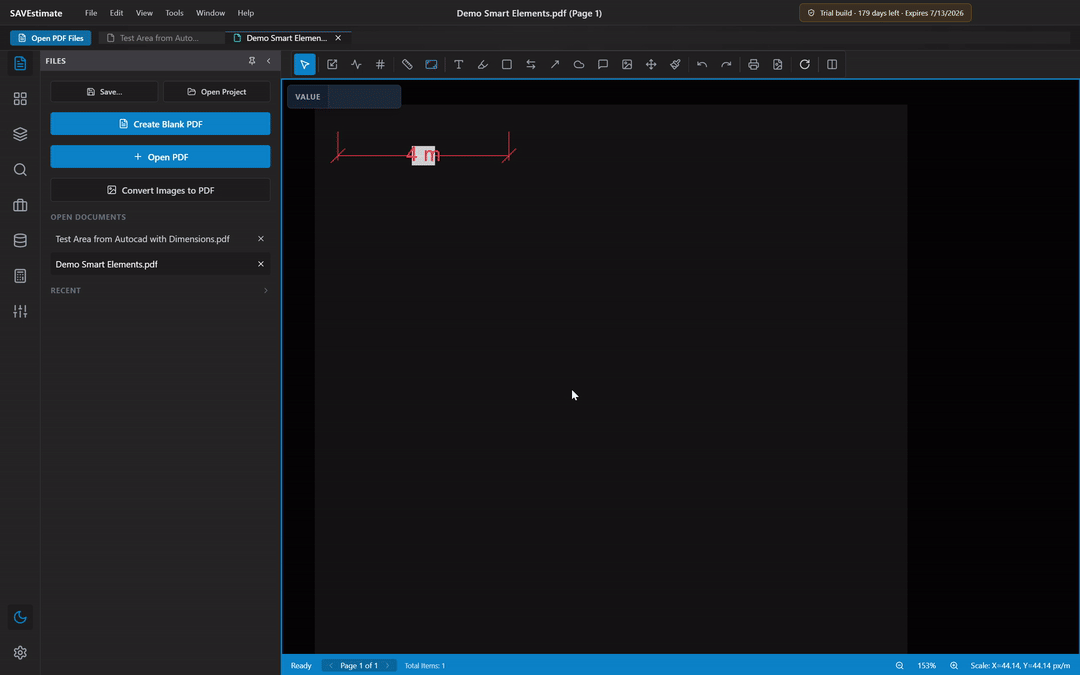Click the redo arrow in toolbar

(726, 64)
